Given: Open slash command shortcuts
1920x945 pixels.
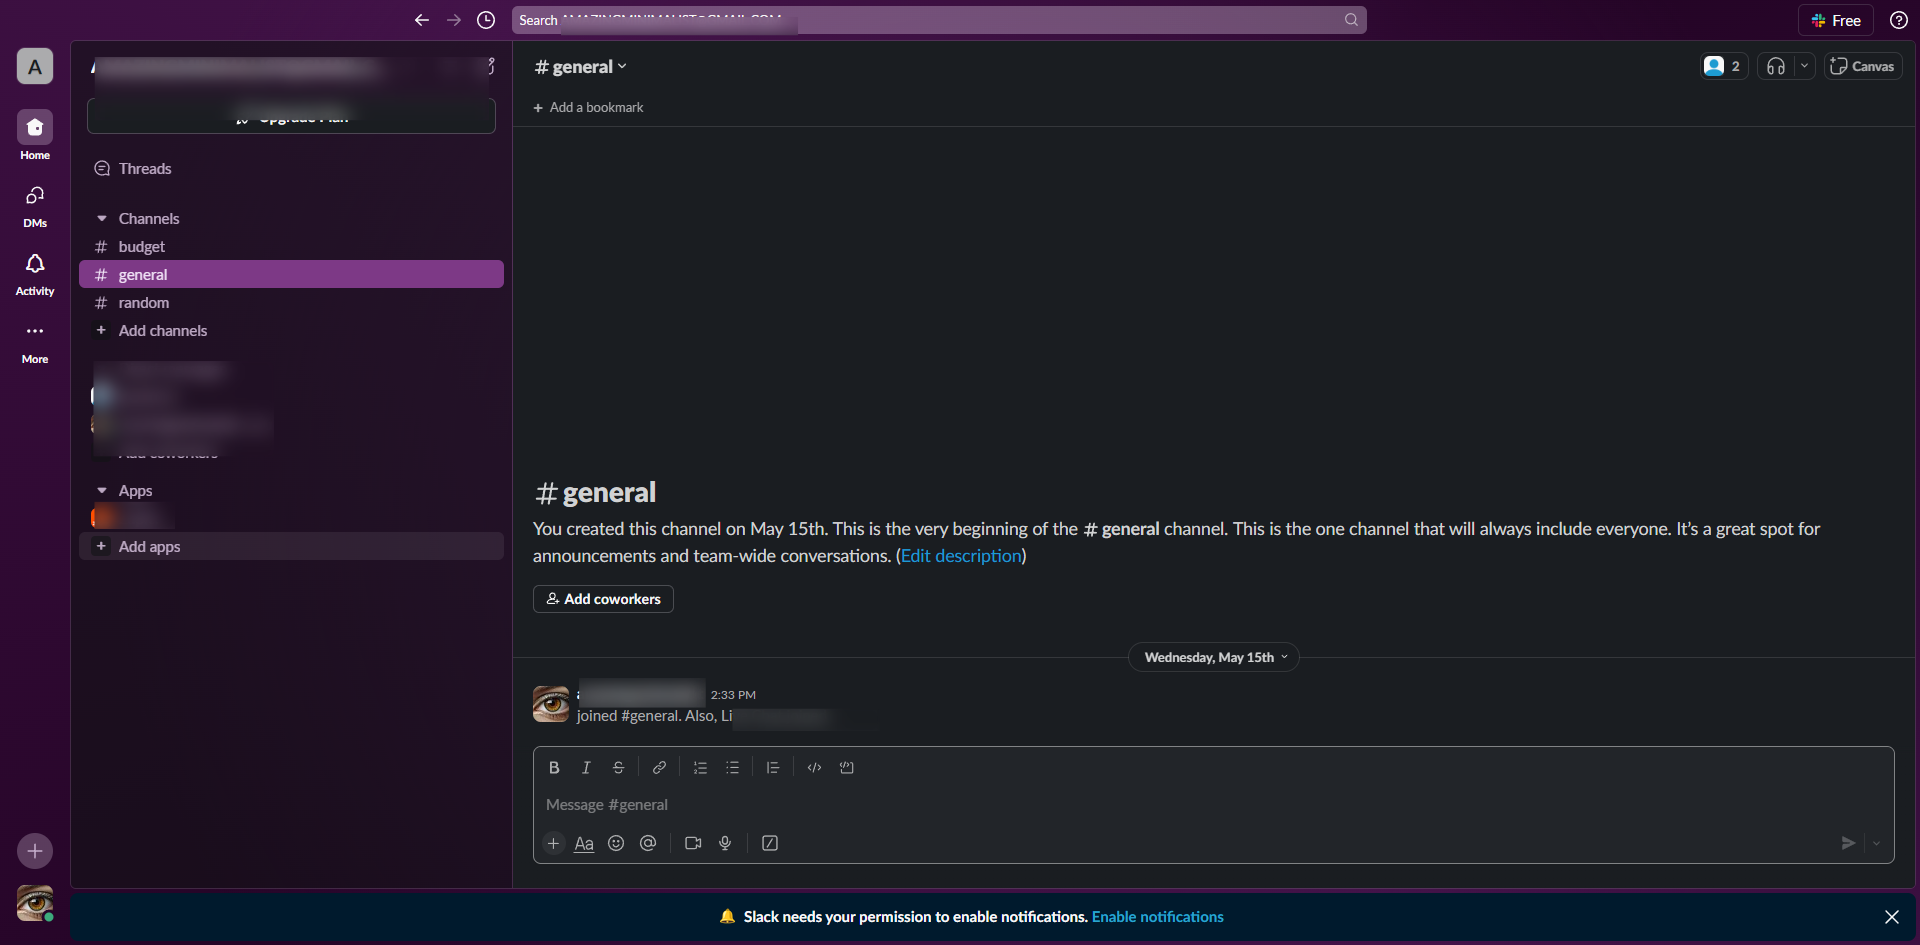Looking at the screenshot, I should (x=770, y=844).
